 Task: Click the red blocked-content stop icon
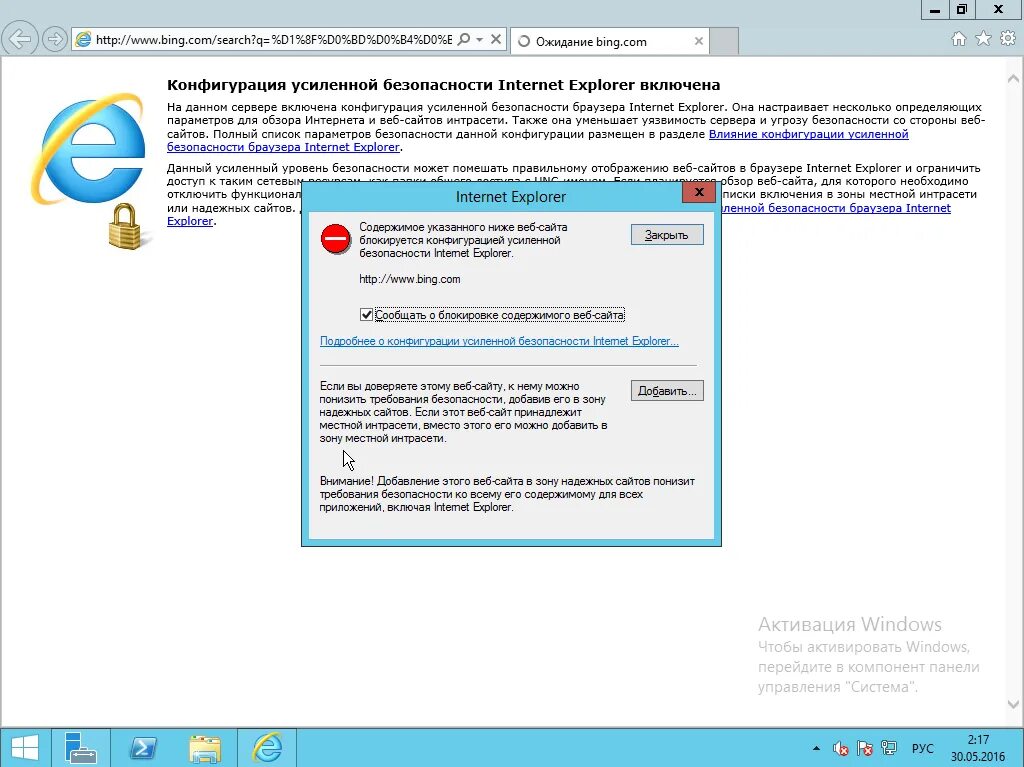[x=336, y=238]
